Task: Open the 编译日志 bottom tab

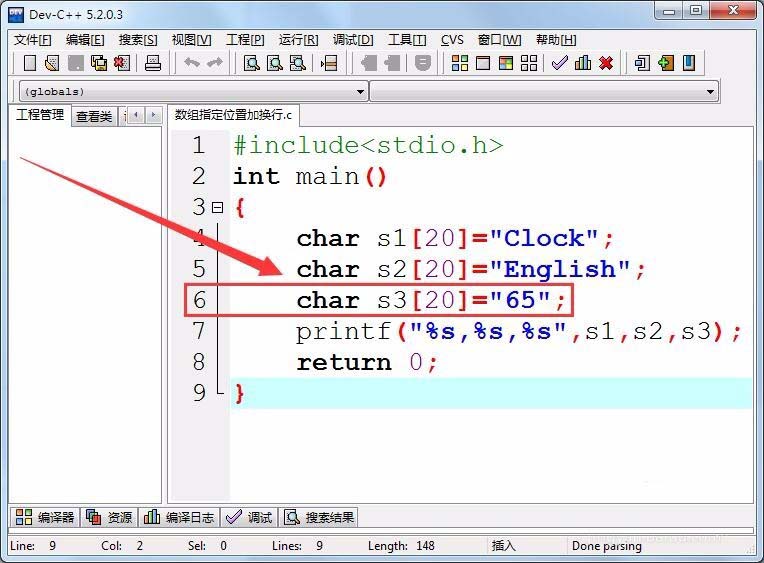Action: click(x=179, y=517)
